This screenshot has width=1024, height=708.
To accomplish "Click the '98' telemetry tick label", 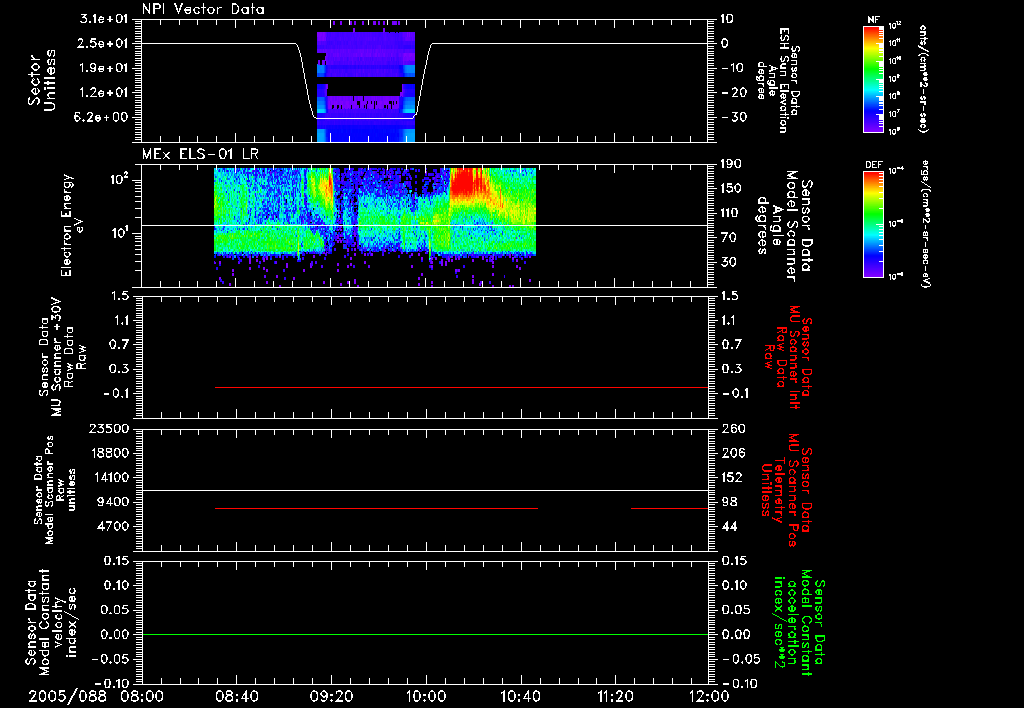I will pos(729,502).
